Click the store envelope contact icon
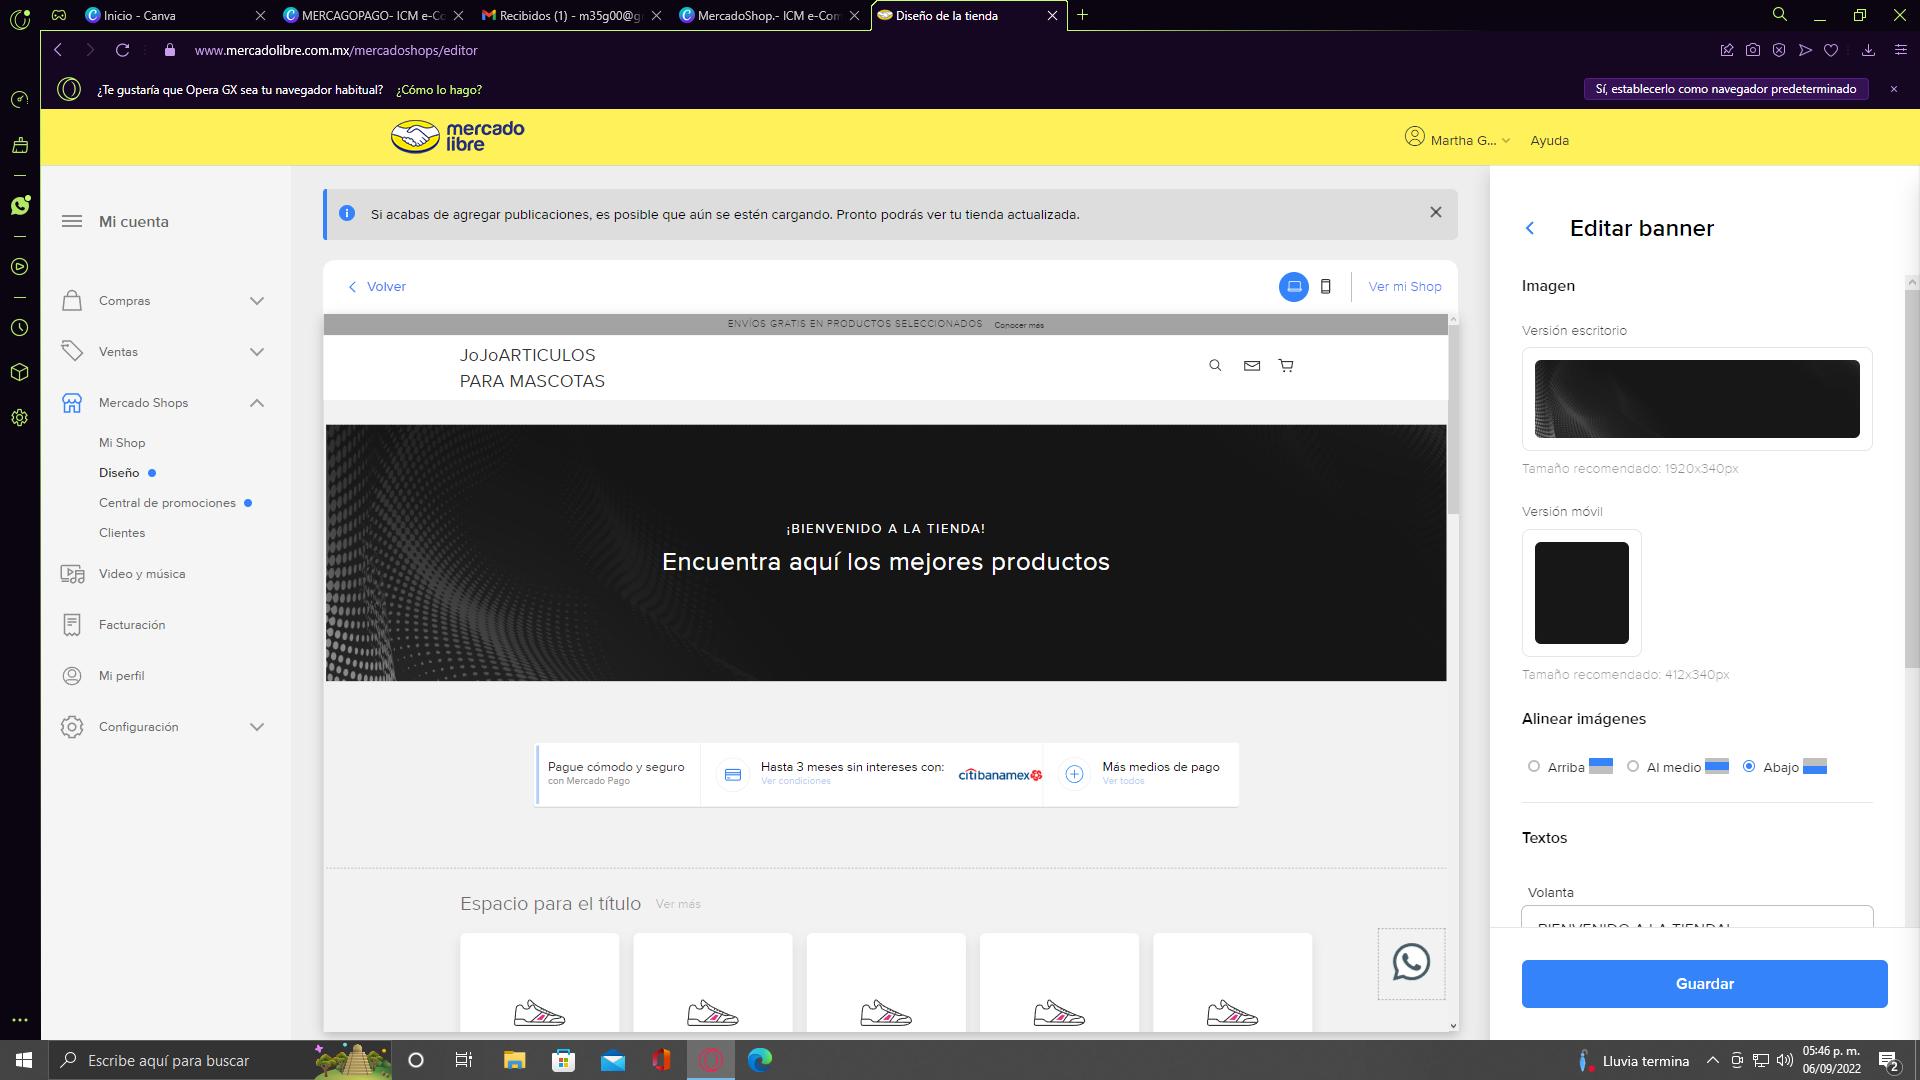 1251,366
